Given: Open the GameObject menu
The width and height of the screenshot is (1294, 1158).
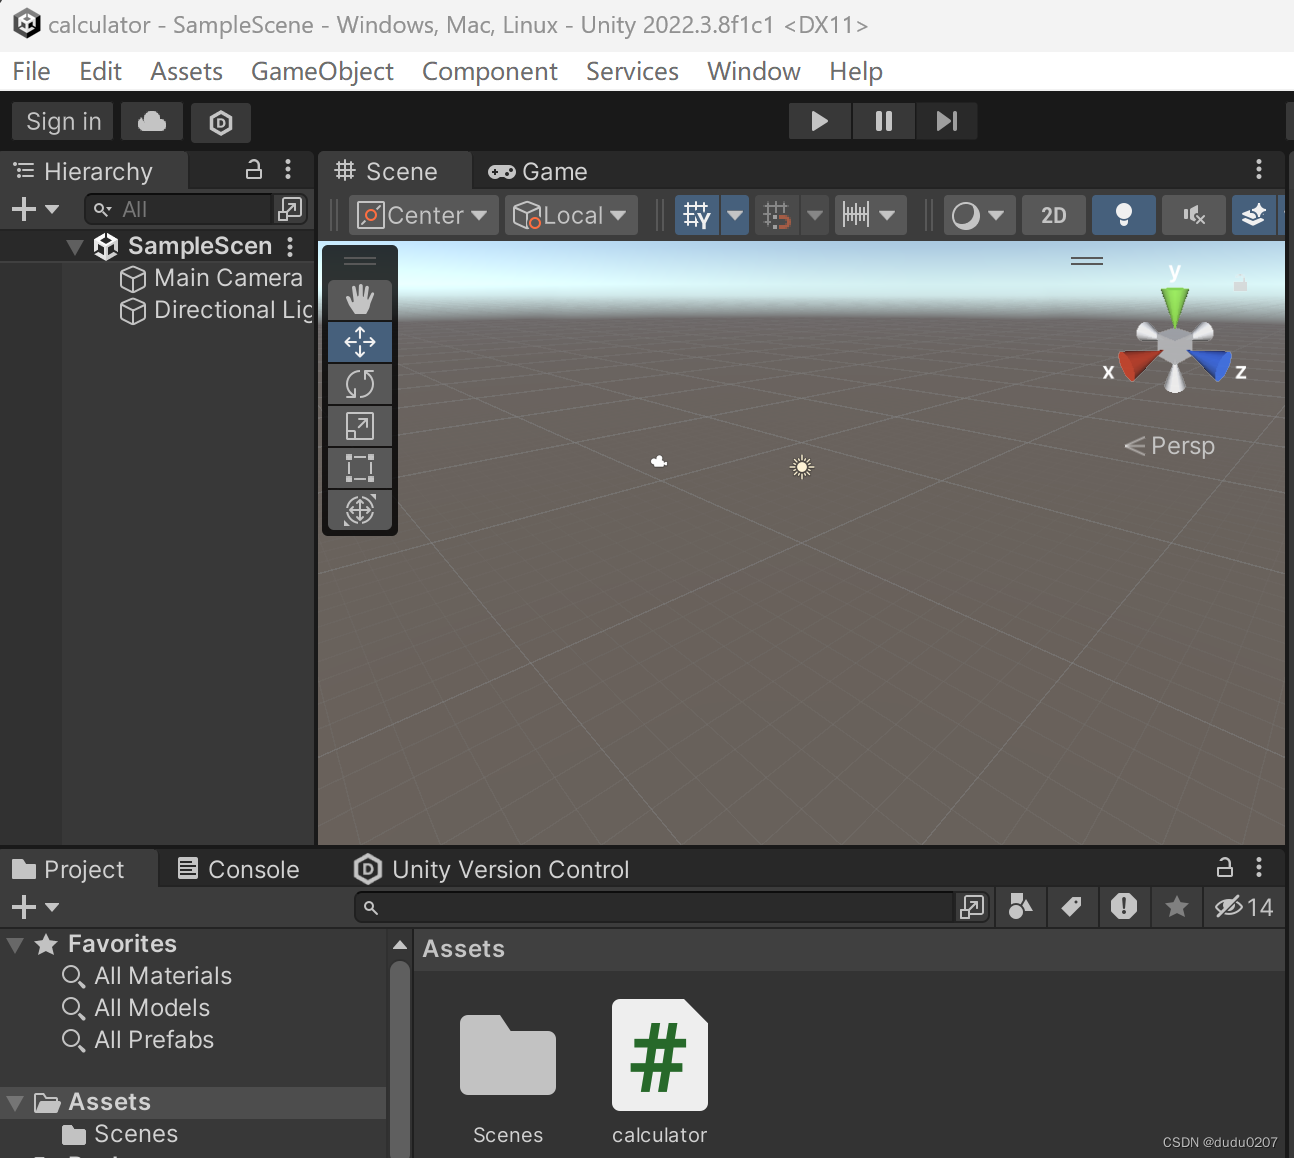Looking at the screenshot, I should coord(322,71).
